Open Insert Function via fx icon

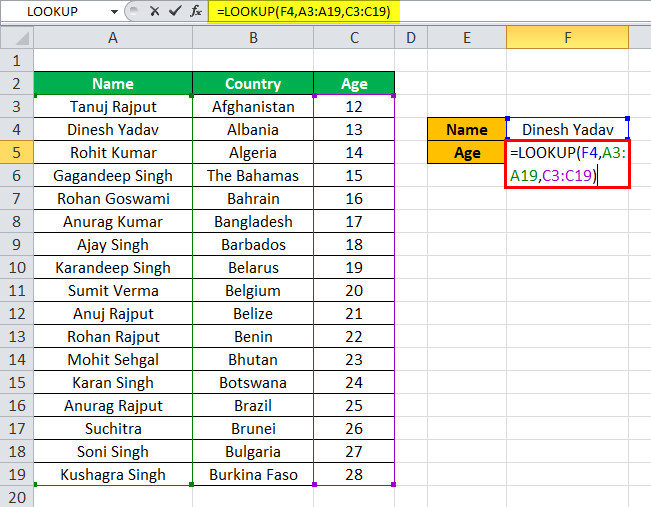coord(196,11)
